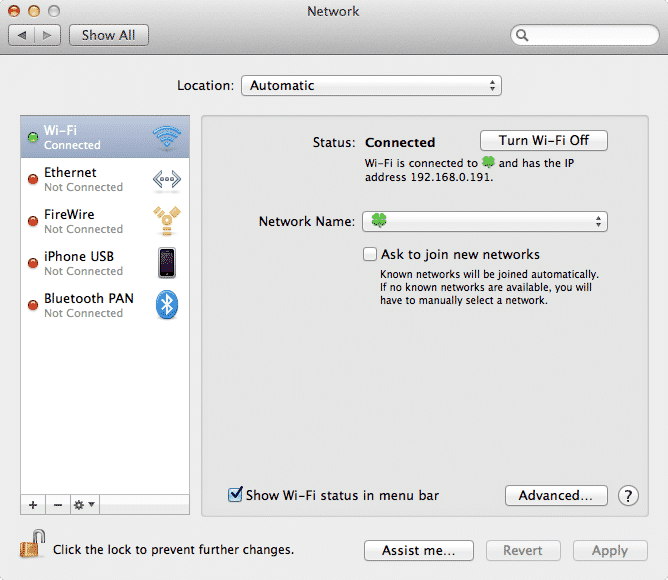Open Advanced network settings
This screenshot has width=668, height=580.
(556, 495)
